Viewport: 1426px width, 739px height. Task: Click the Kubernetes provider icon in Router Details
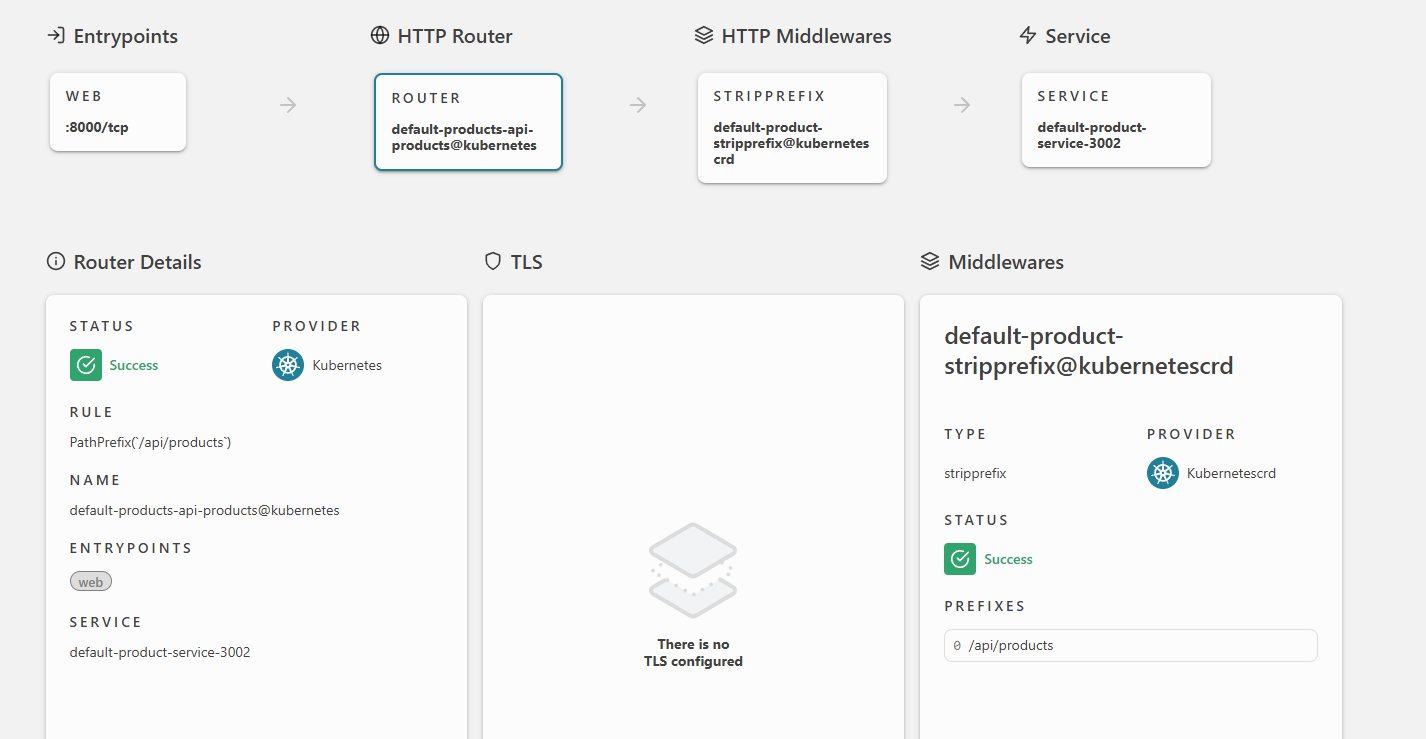[x=288, y=365]
